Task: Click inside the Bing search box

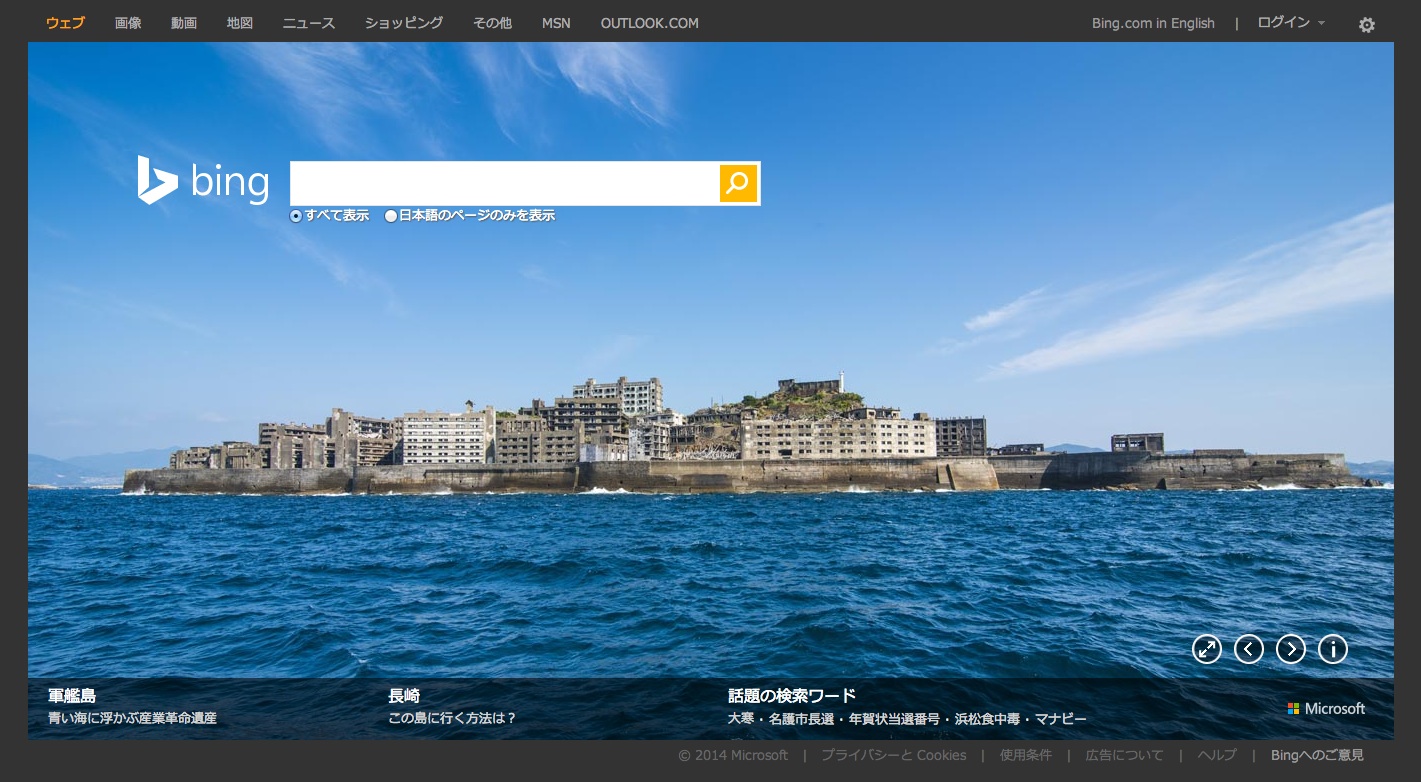Action: point(504,183)
